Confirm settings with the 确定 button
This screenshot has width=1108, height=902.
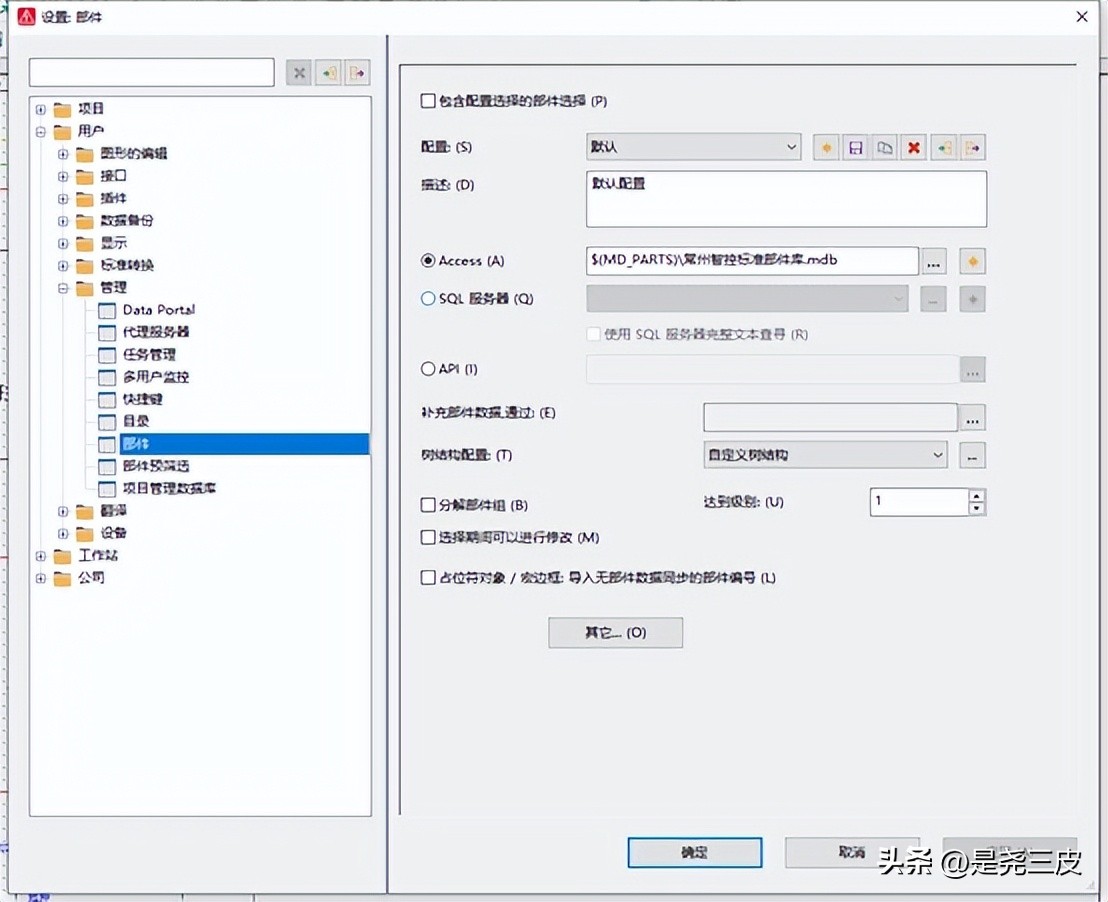tap(695, 853)
